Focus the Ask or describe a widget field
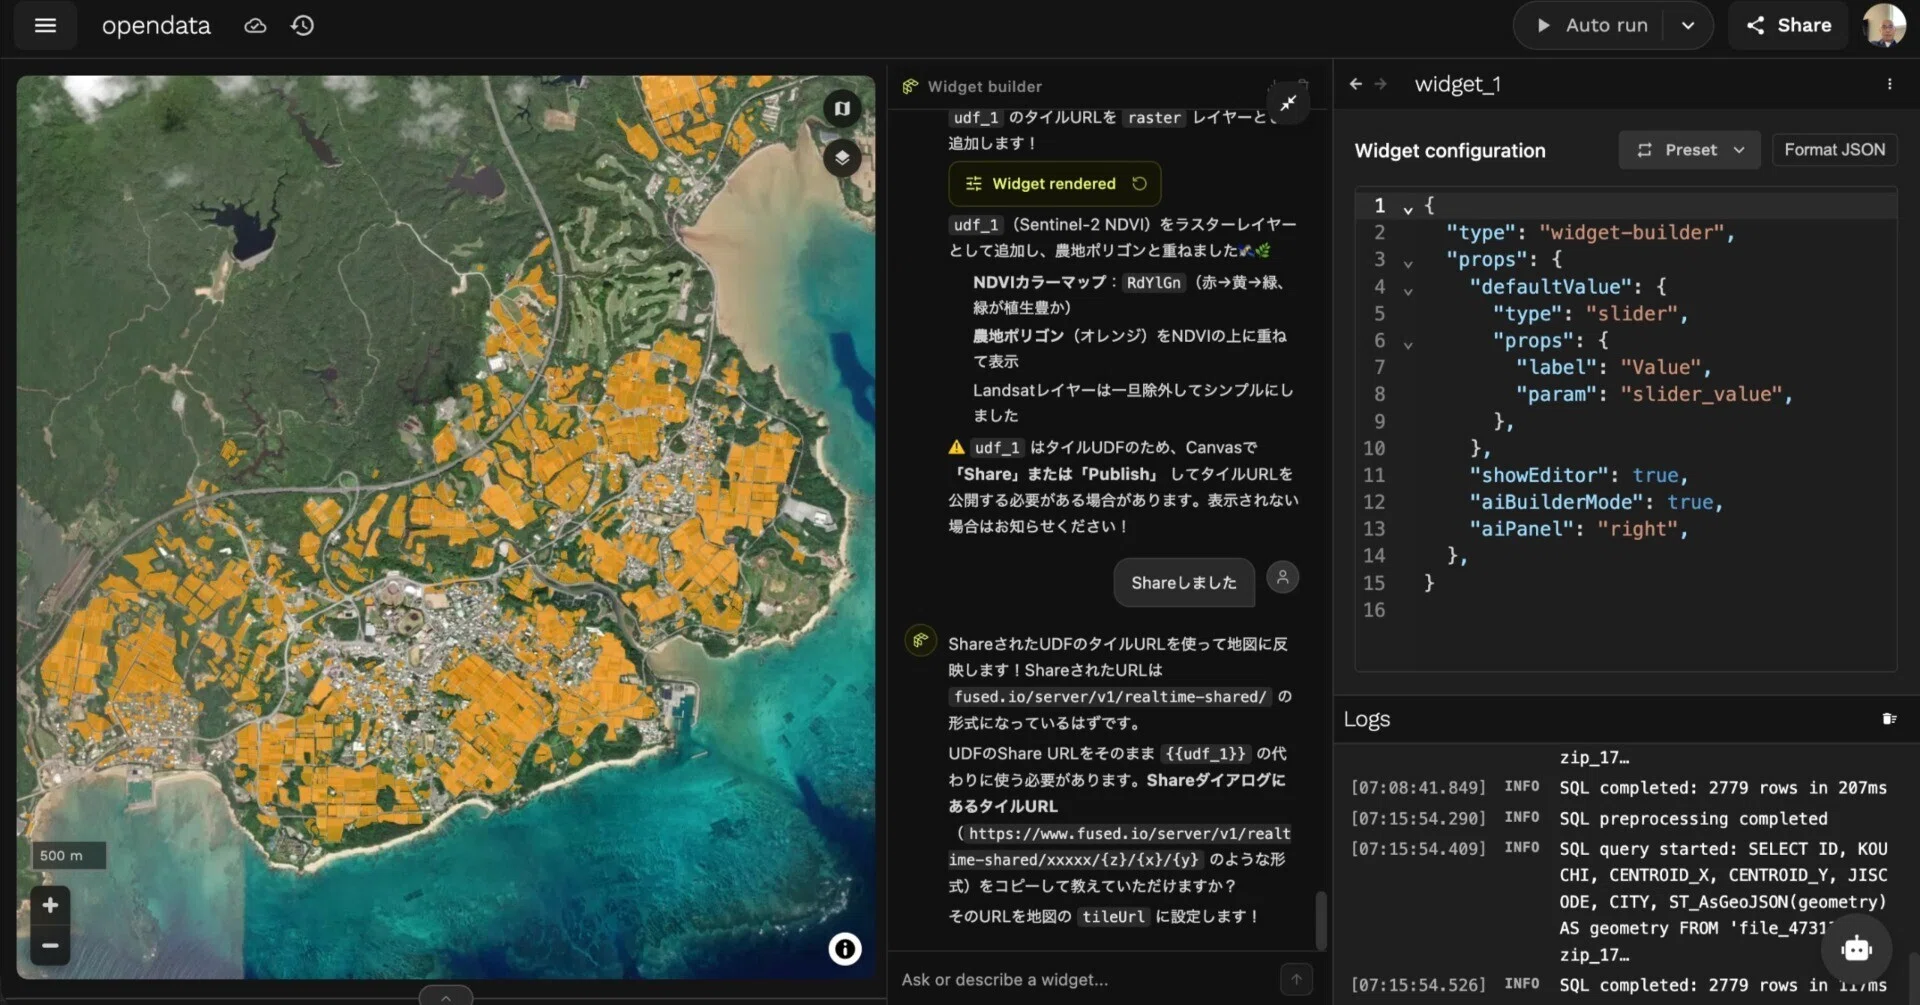This screenshot has height=1005, width=1920. 1085,980
